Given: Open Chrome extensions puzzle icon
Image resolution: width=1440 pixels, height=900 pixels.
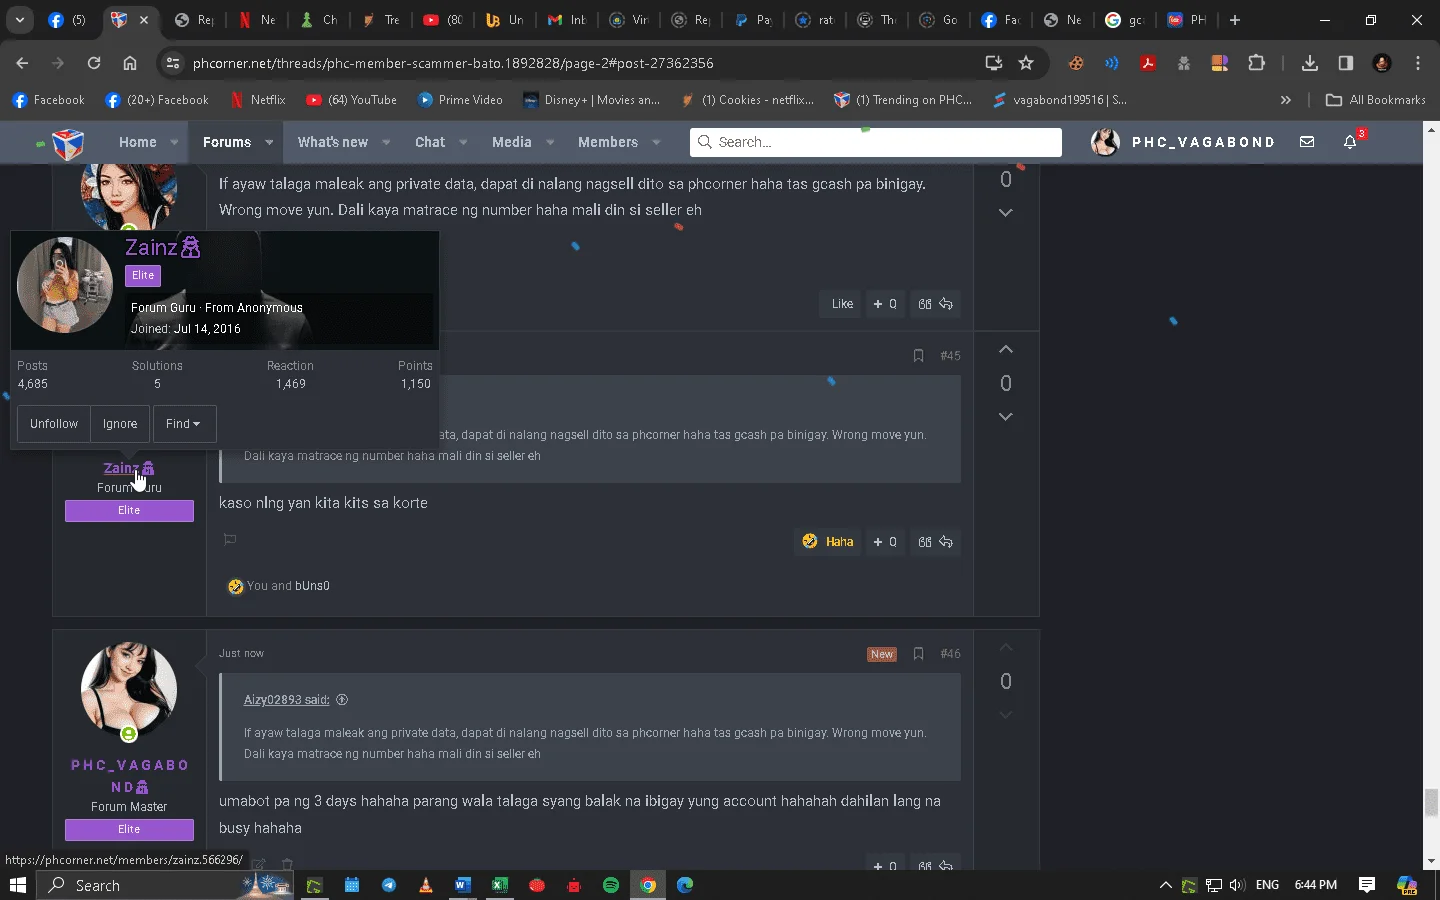Looking at the screenshot, I should pyautogui.click(x=1257, y=63).
